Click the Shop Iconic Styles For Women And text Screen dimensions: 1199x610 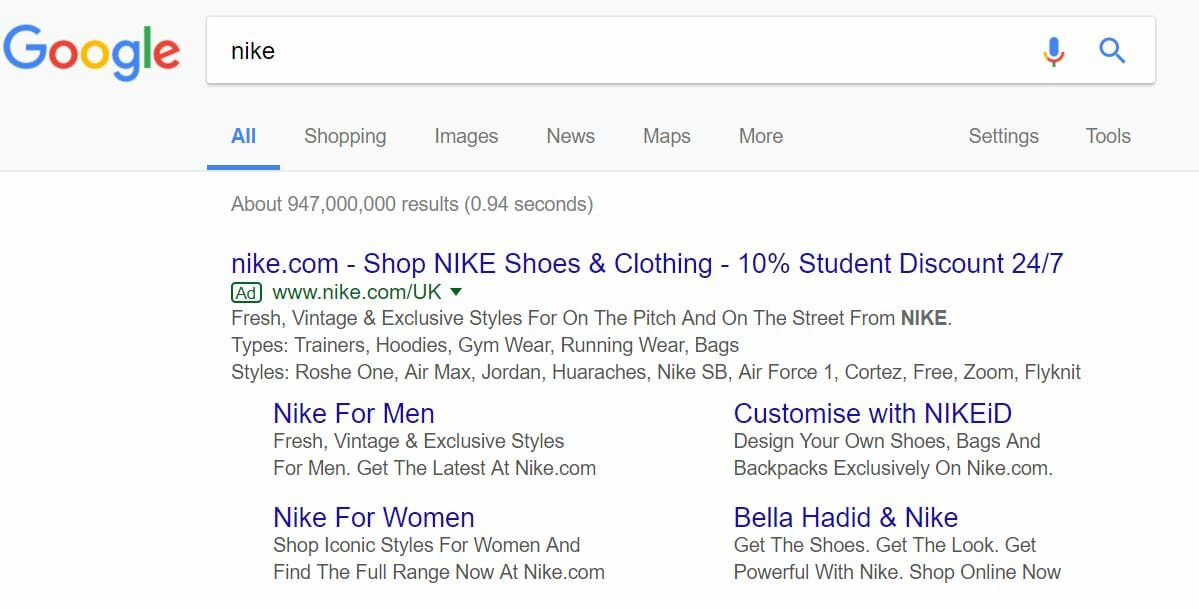pos(427,545)
